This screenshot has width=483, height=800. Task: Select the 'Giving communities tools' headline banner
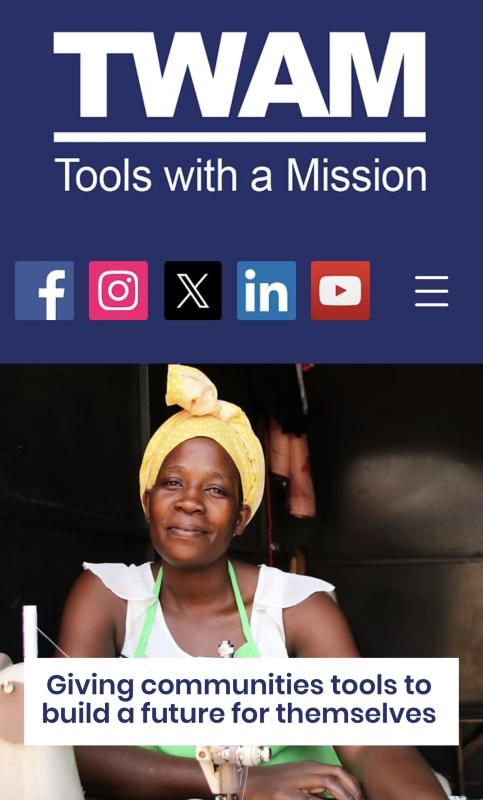coord(241,702)
